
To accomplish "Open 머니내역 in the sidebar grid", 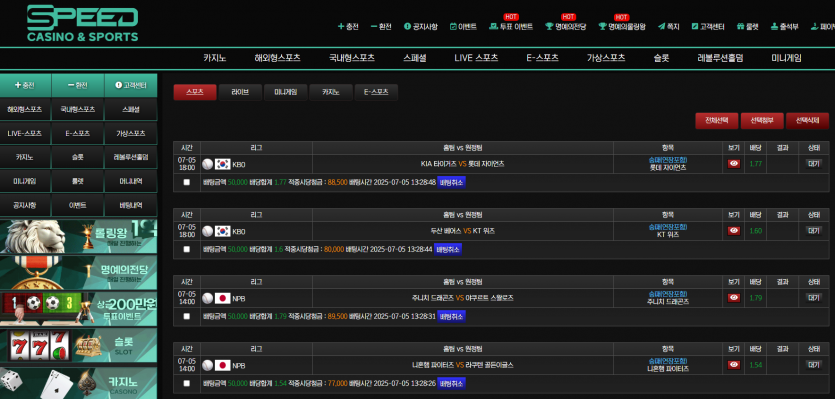I will coord(131,181).
